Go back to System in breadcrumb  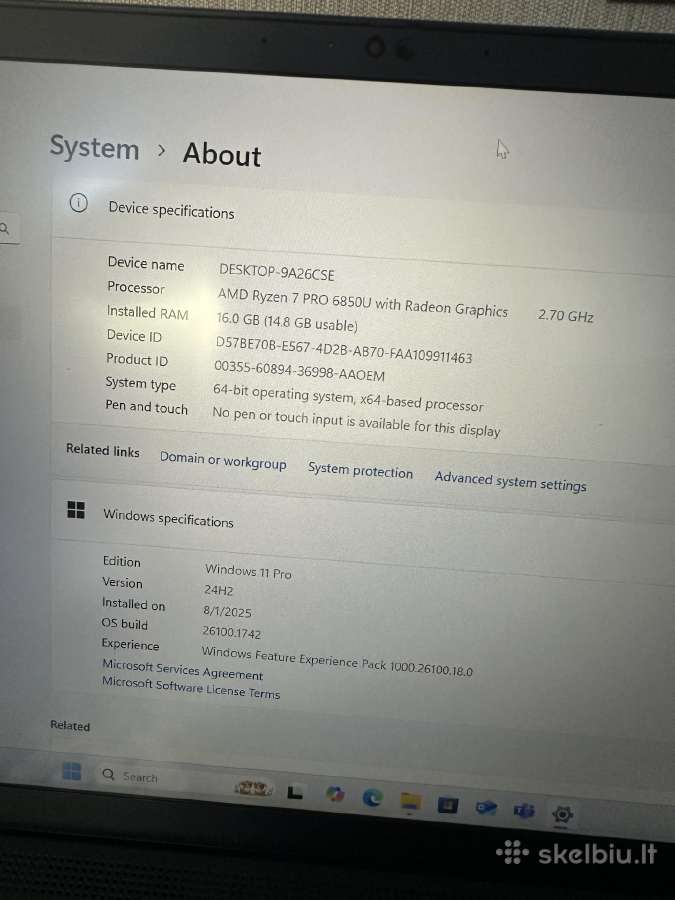[95, 148]
